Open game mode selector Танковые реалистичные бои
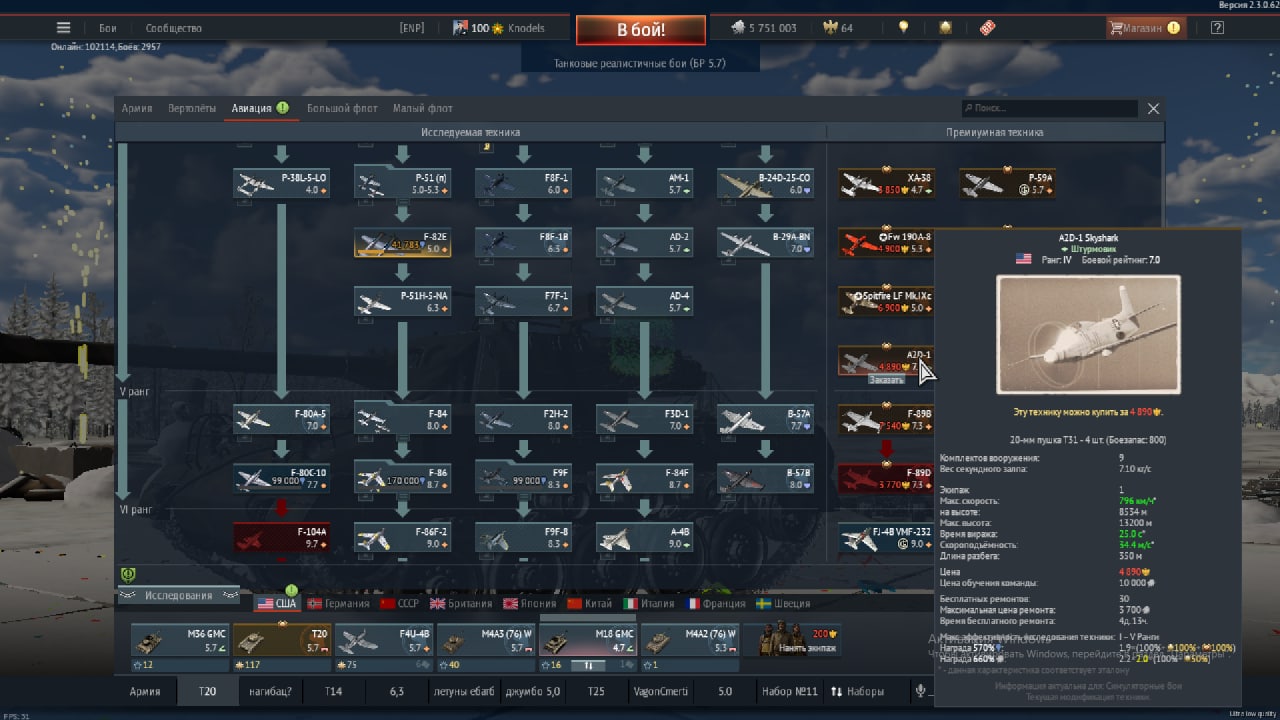The height and width of the screenshot is (720, 1280). pos(640,63)
